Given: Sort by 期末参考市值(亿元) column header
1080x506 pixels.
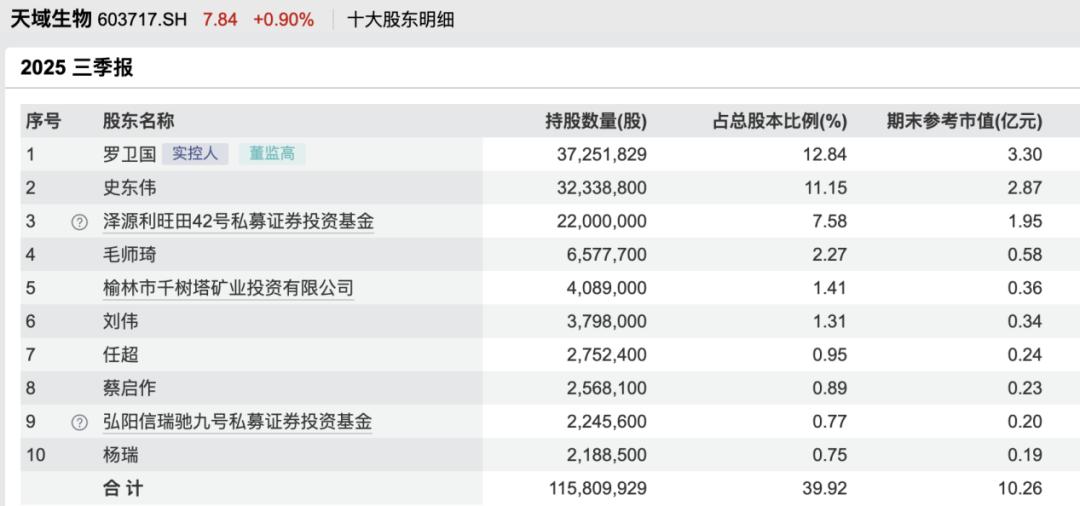Looking at the screenshot, I should click(964, 122).
